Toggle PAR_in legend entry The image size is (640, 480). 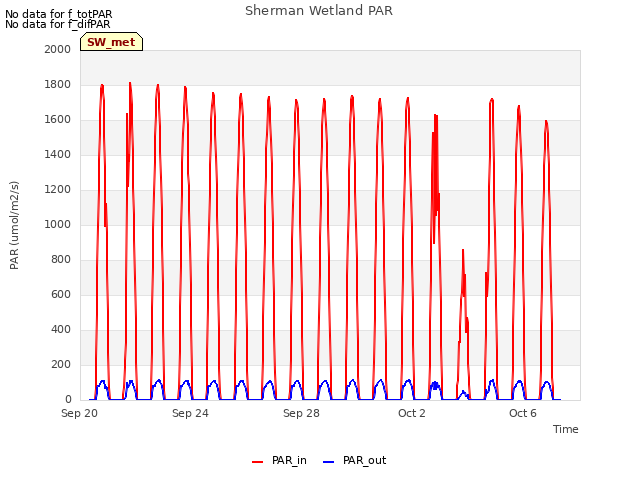(279, 461)
